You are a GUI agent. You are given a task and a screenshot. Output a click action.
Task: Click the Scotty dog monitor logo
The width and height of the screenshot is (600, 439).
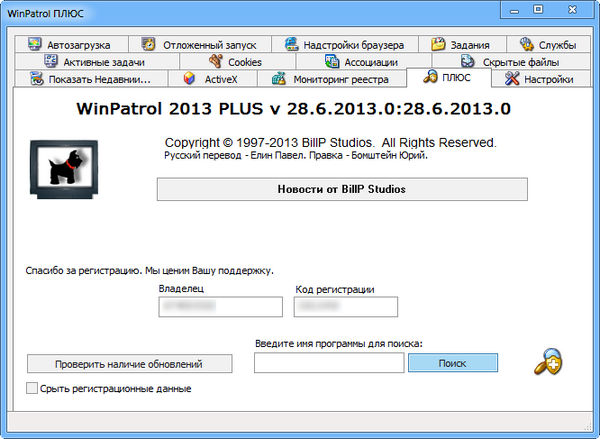coord(64,169)
